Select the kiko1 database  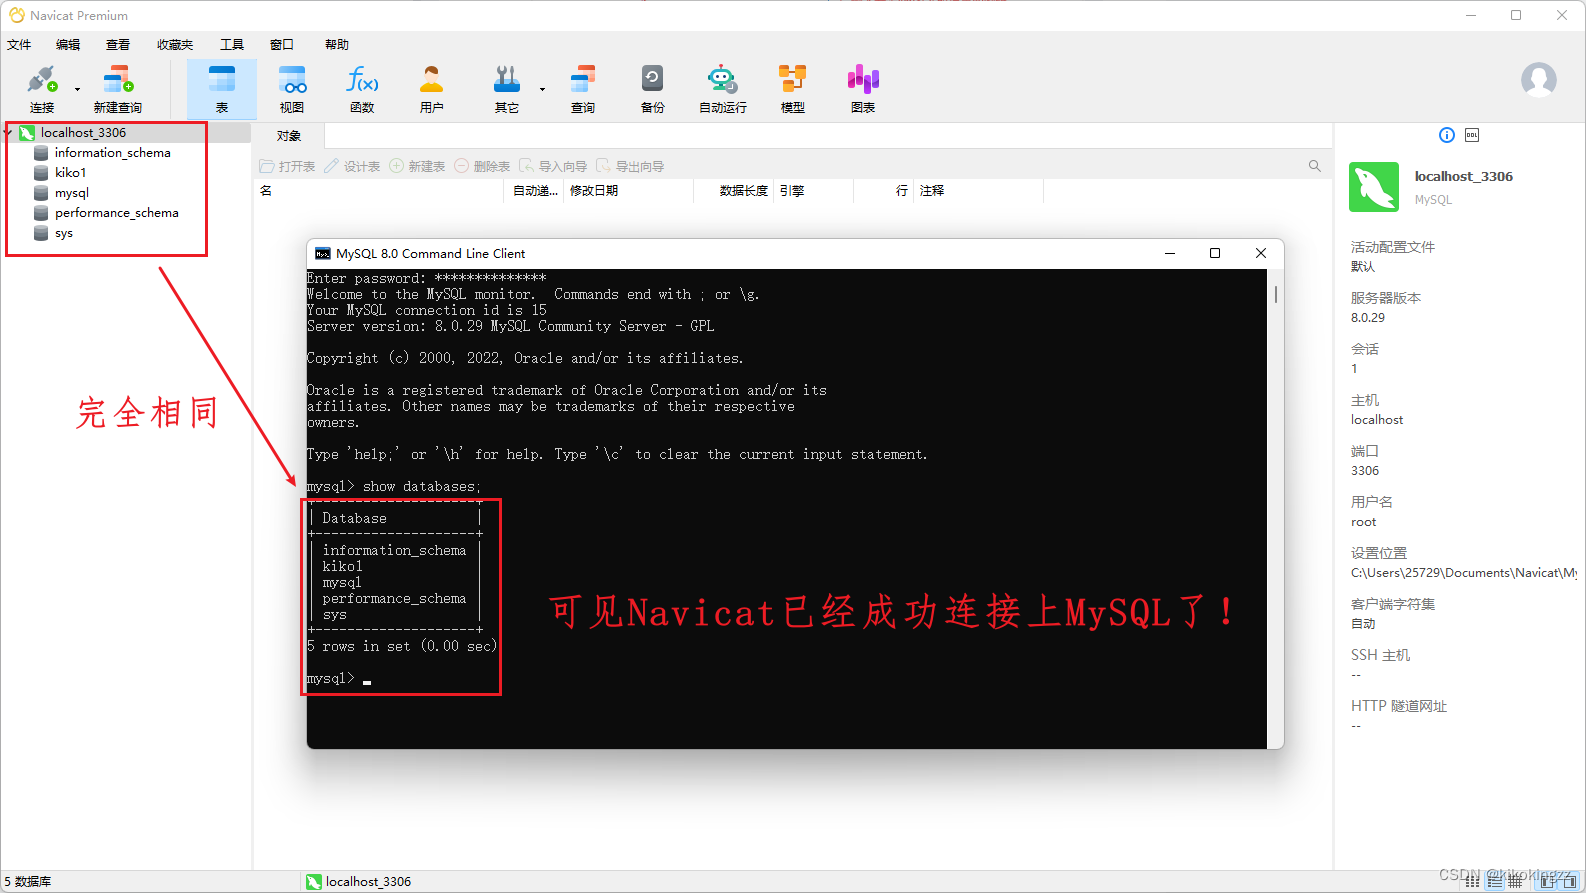coord(70,173)
